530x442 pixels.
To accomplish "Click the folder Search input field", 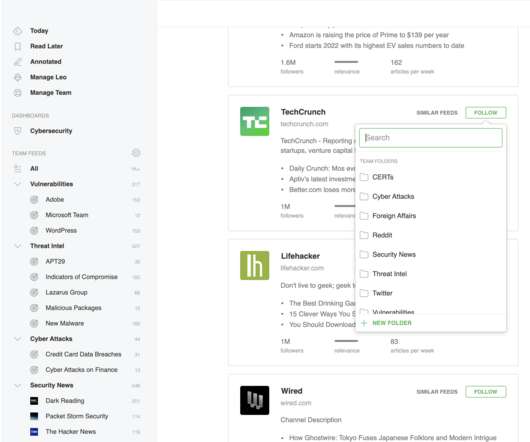I will (x=431, y=138).
